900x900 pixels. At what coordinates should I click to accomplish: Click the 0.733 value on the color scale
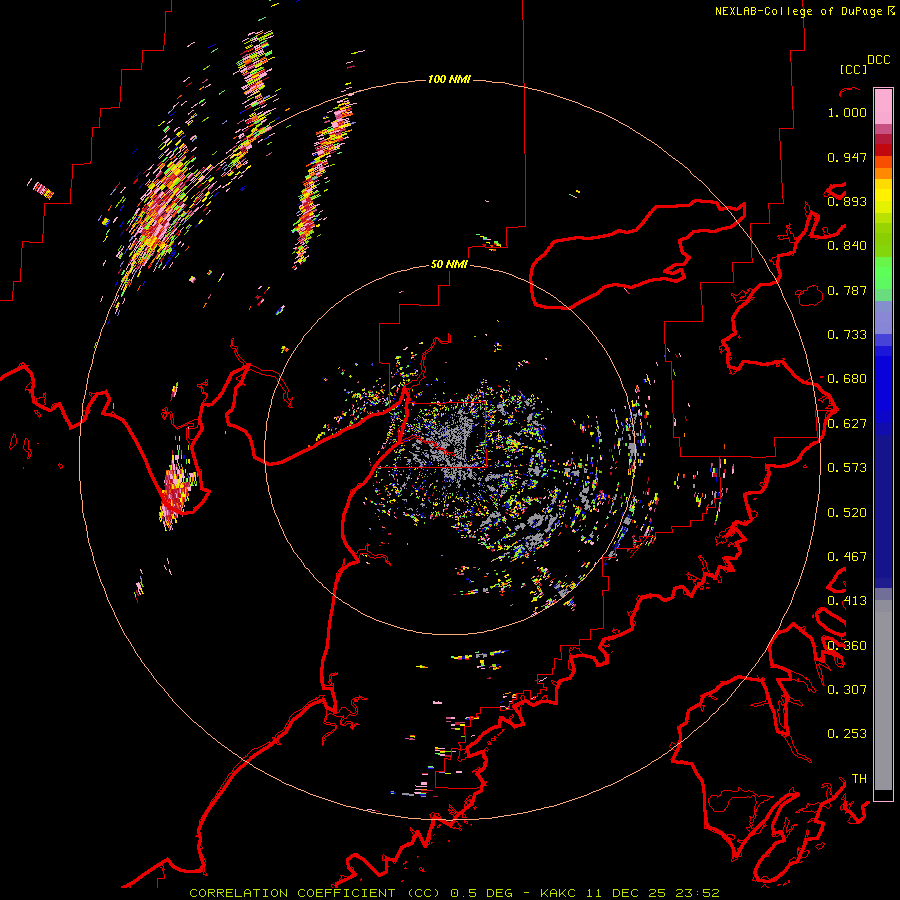[x=847, y=335]
